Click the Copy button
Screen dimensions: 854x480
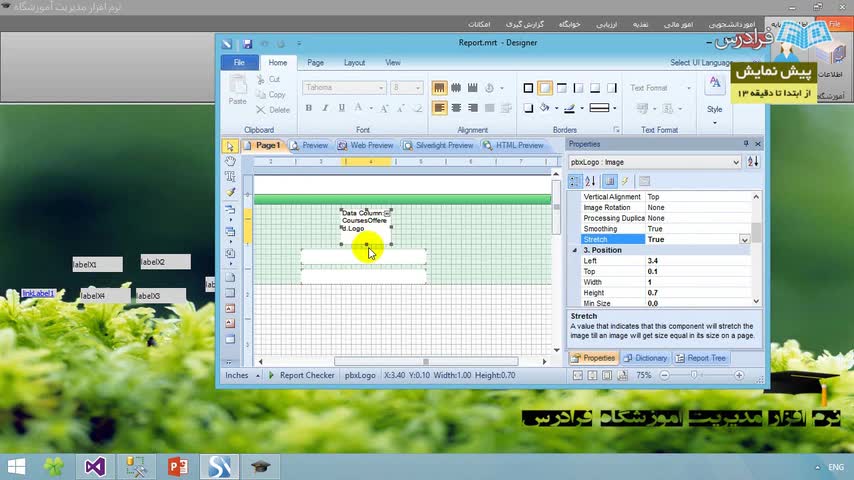[271, 95]
